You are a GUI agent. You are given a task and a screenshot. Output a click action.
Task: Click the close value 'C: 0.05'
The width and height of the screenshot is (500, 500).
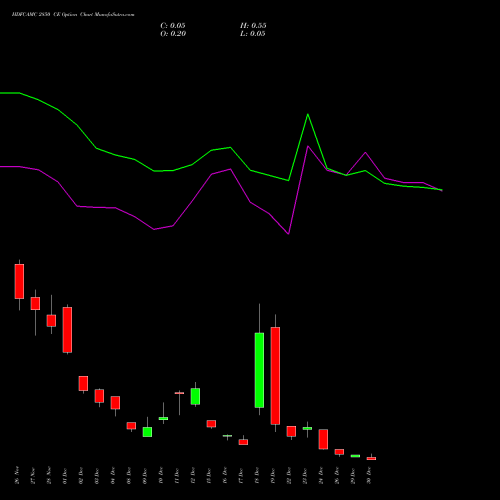coord(173,26)
